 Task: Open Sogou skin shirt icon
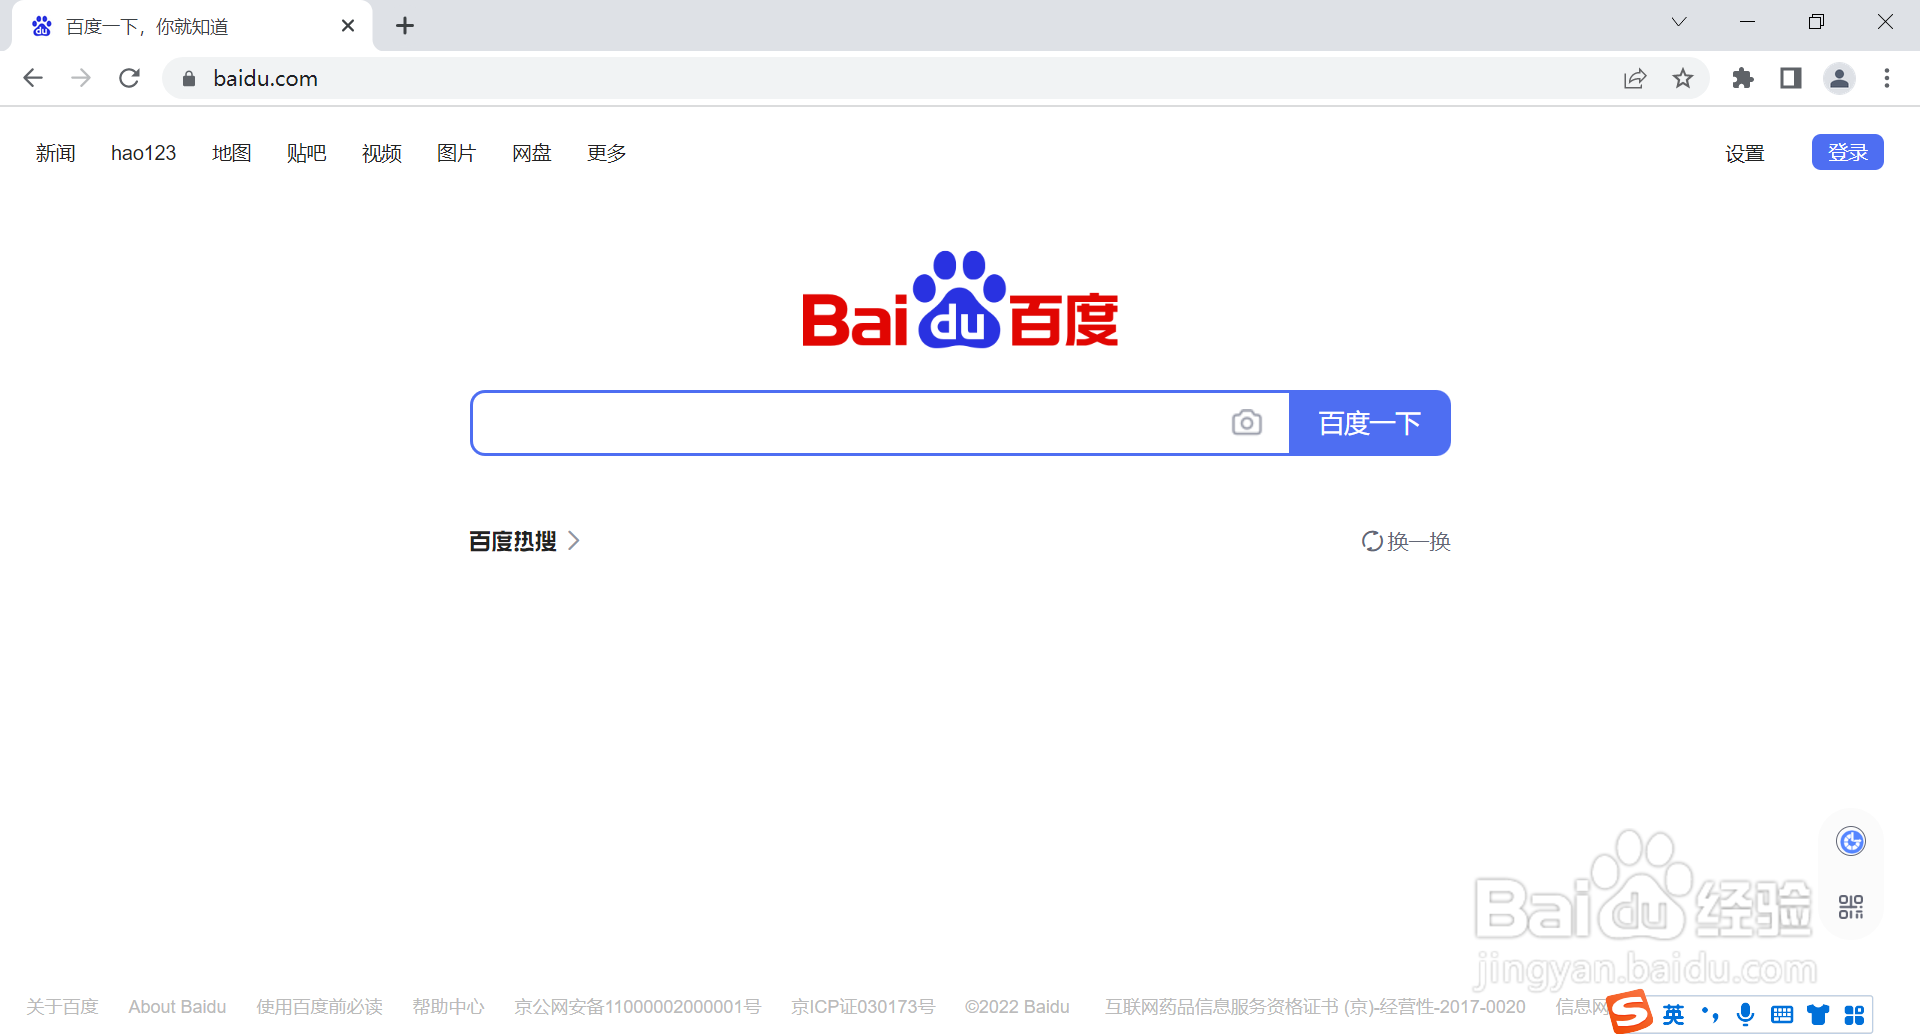click(x=1818, y=1015)
